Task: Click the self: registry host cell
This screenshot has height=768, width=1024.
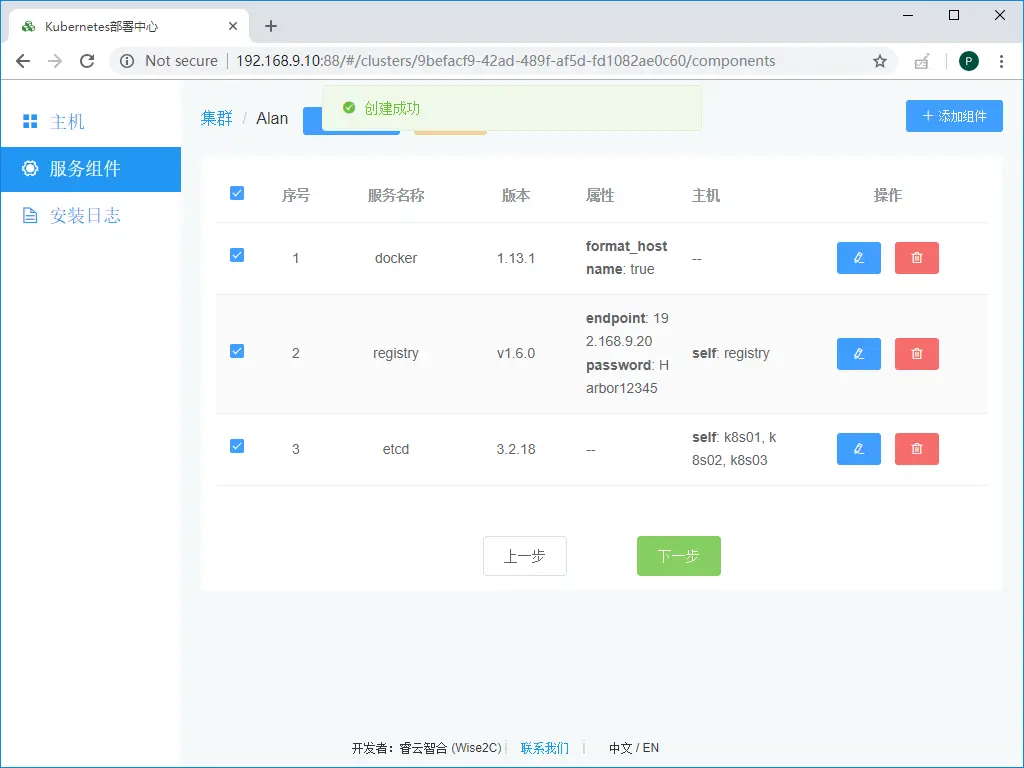Action: [x=731, y=353]
